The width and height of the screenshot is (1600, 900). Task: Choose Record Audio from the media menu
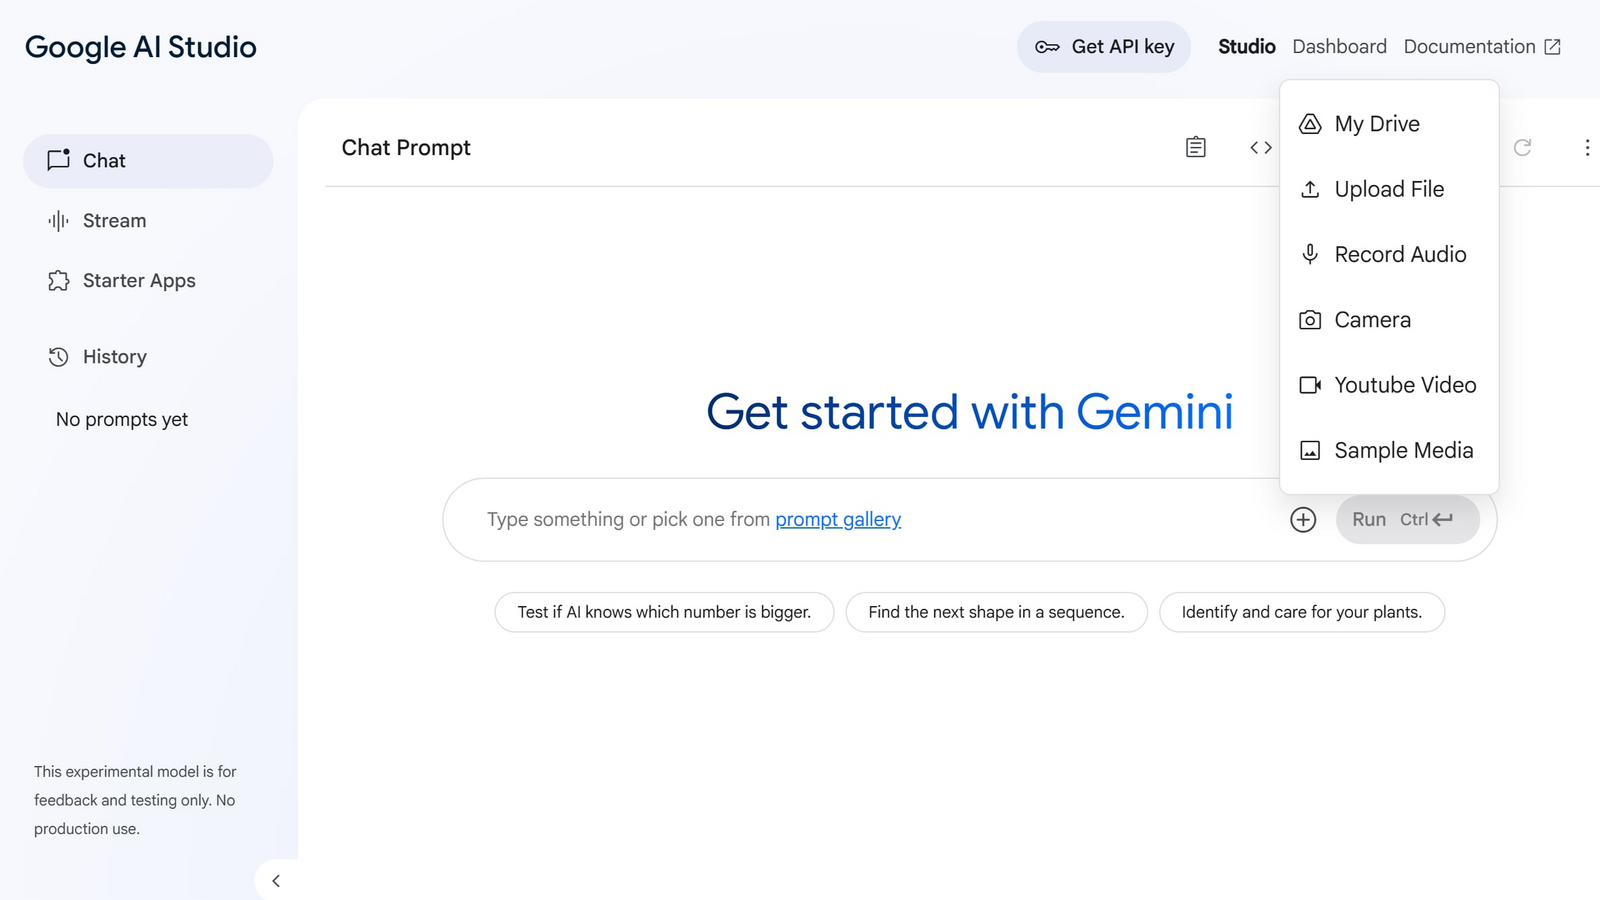click(1400, 254)
